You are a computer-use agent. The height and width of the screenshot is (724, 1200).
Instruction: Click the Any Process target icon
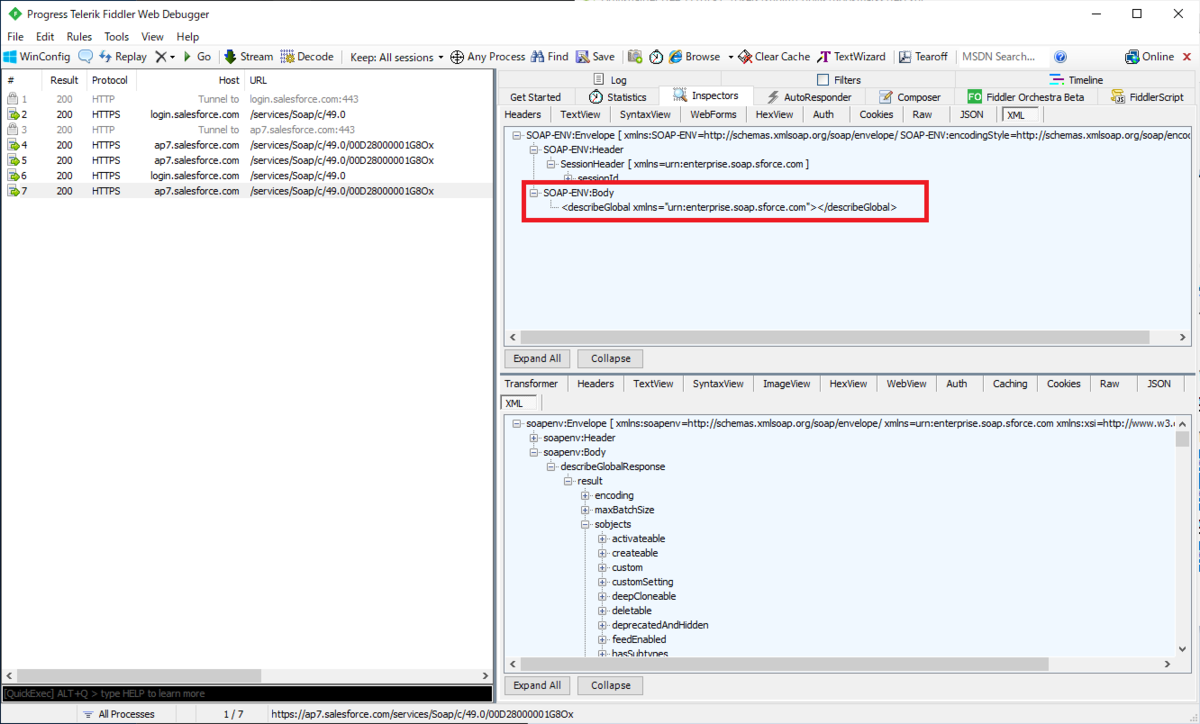click(x=457, y=57)
